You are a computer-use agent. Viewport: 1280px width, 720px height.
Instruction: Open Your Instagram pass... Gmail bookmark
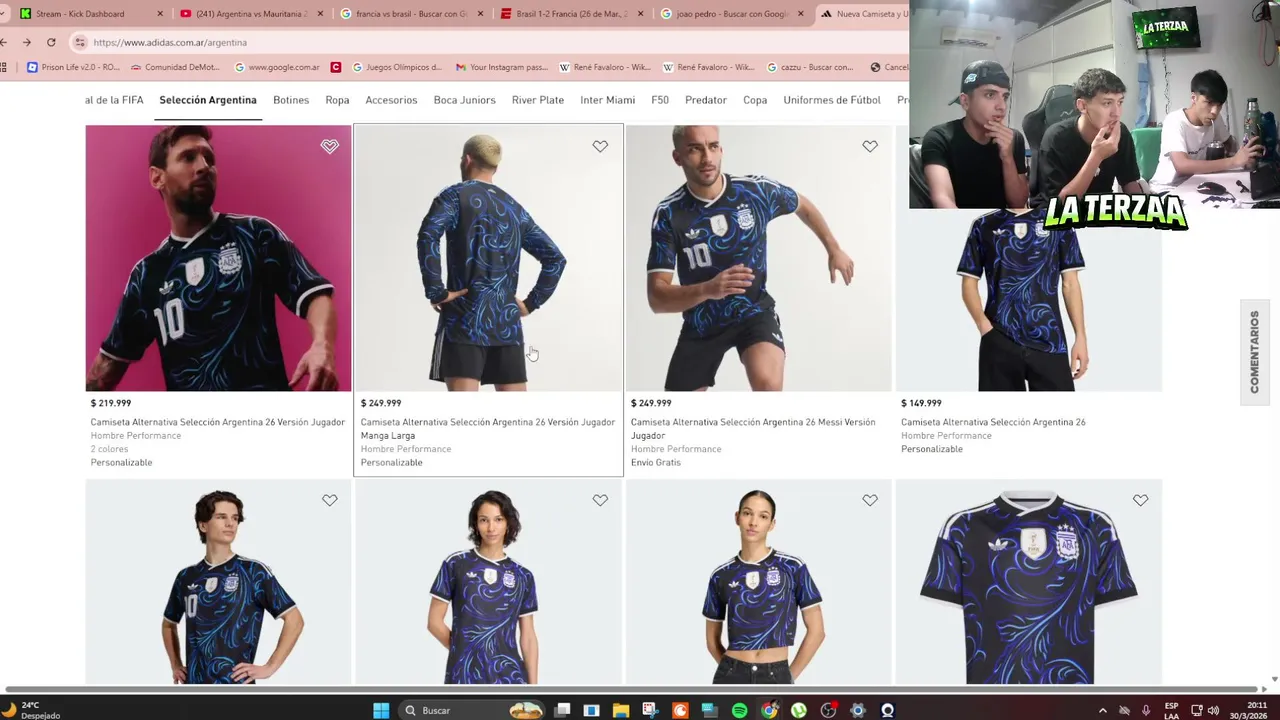(x=502, y=67)
